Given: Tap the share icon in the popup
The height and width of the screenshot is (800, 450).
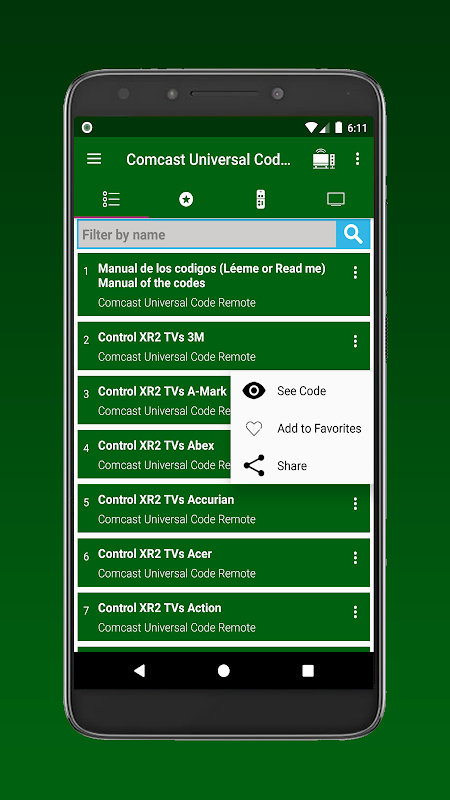Looking at the screenshot, I should coord(254,466).
